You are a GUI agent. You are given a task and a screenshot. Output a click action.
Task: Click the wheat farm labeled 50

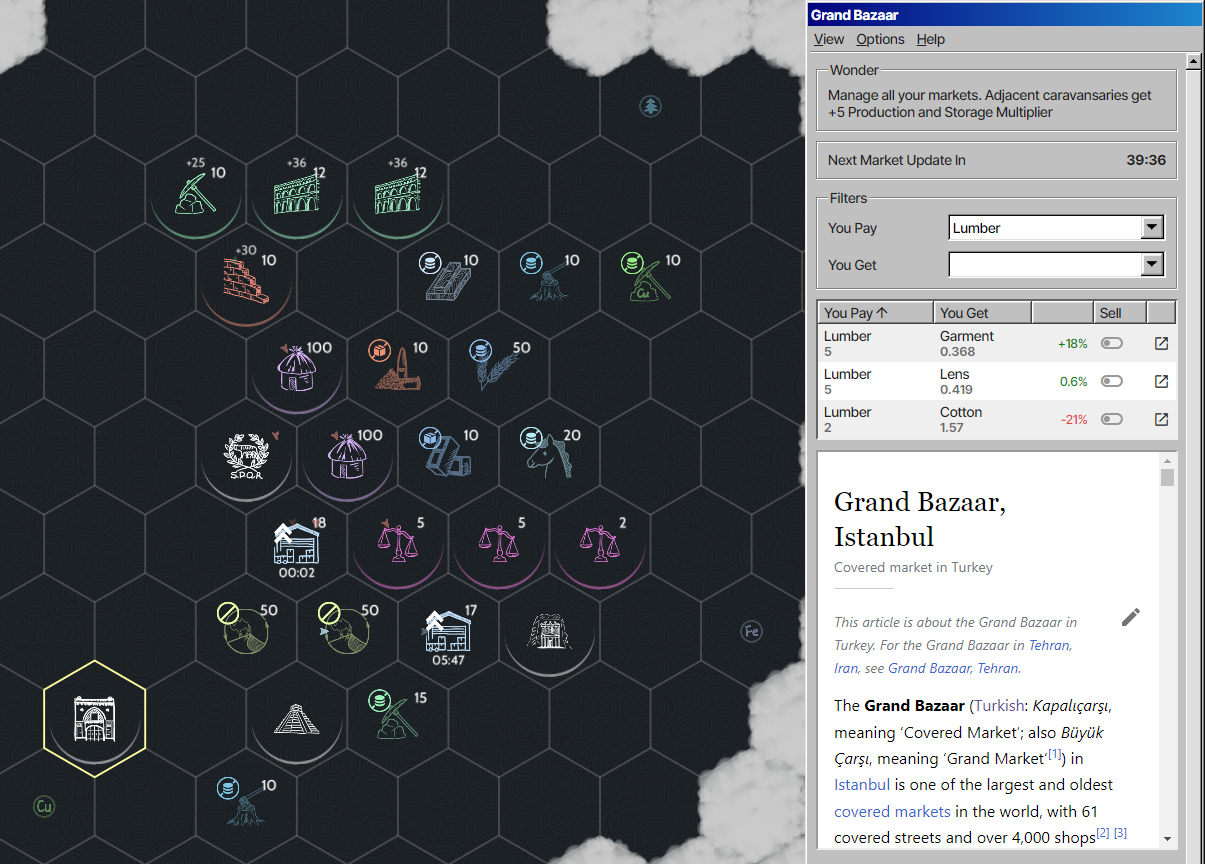(499, 365)
